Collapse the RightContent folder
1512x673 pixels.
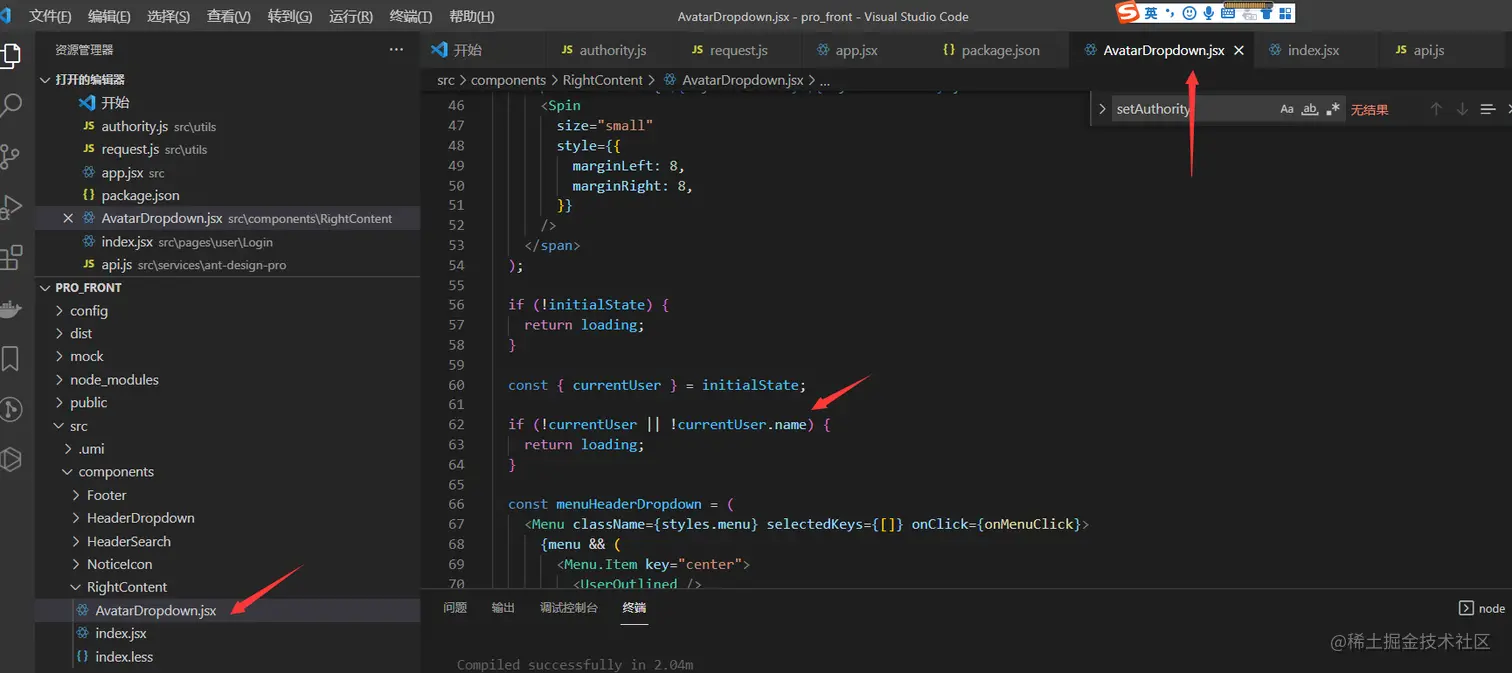tap(228, 587)
